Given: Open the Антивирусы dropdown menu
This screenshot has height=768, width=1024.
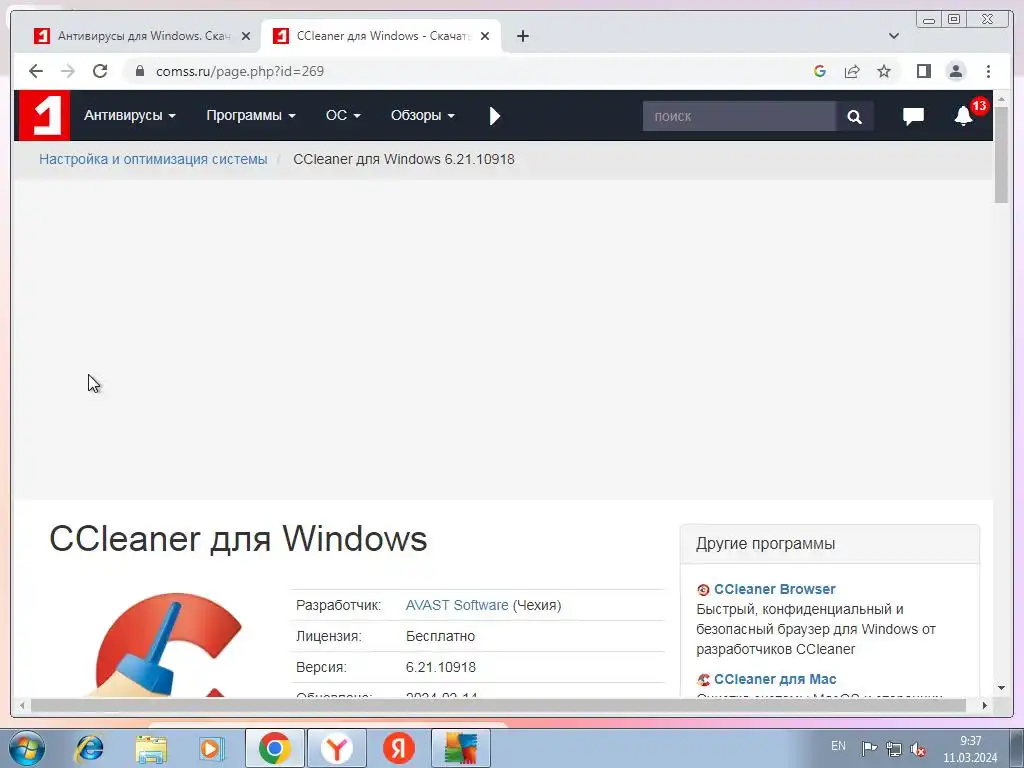Looking at the screenshot, I should coord(130,116).
